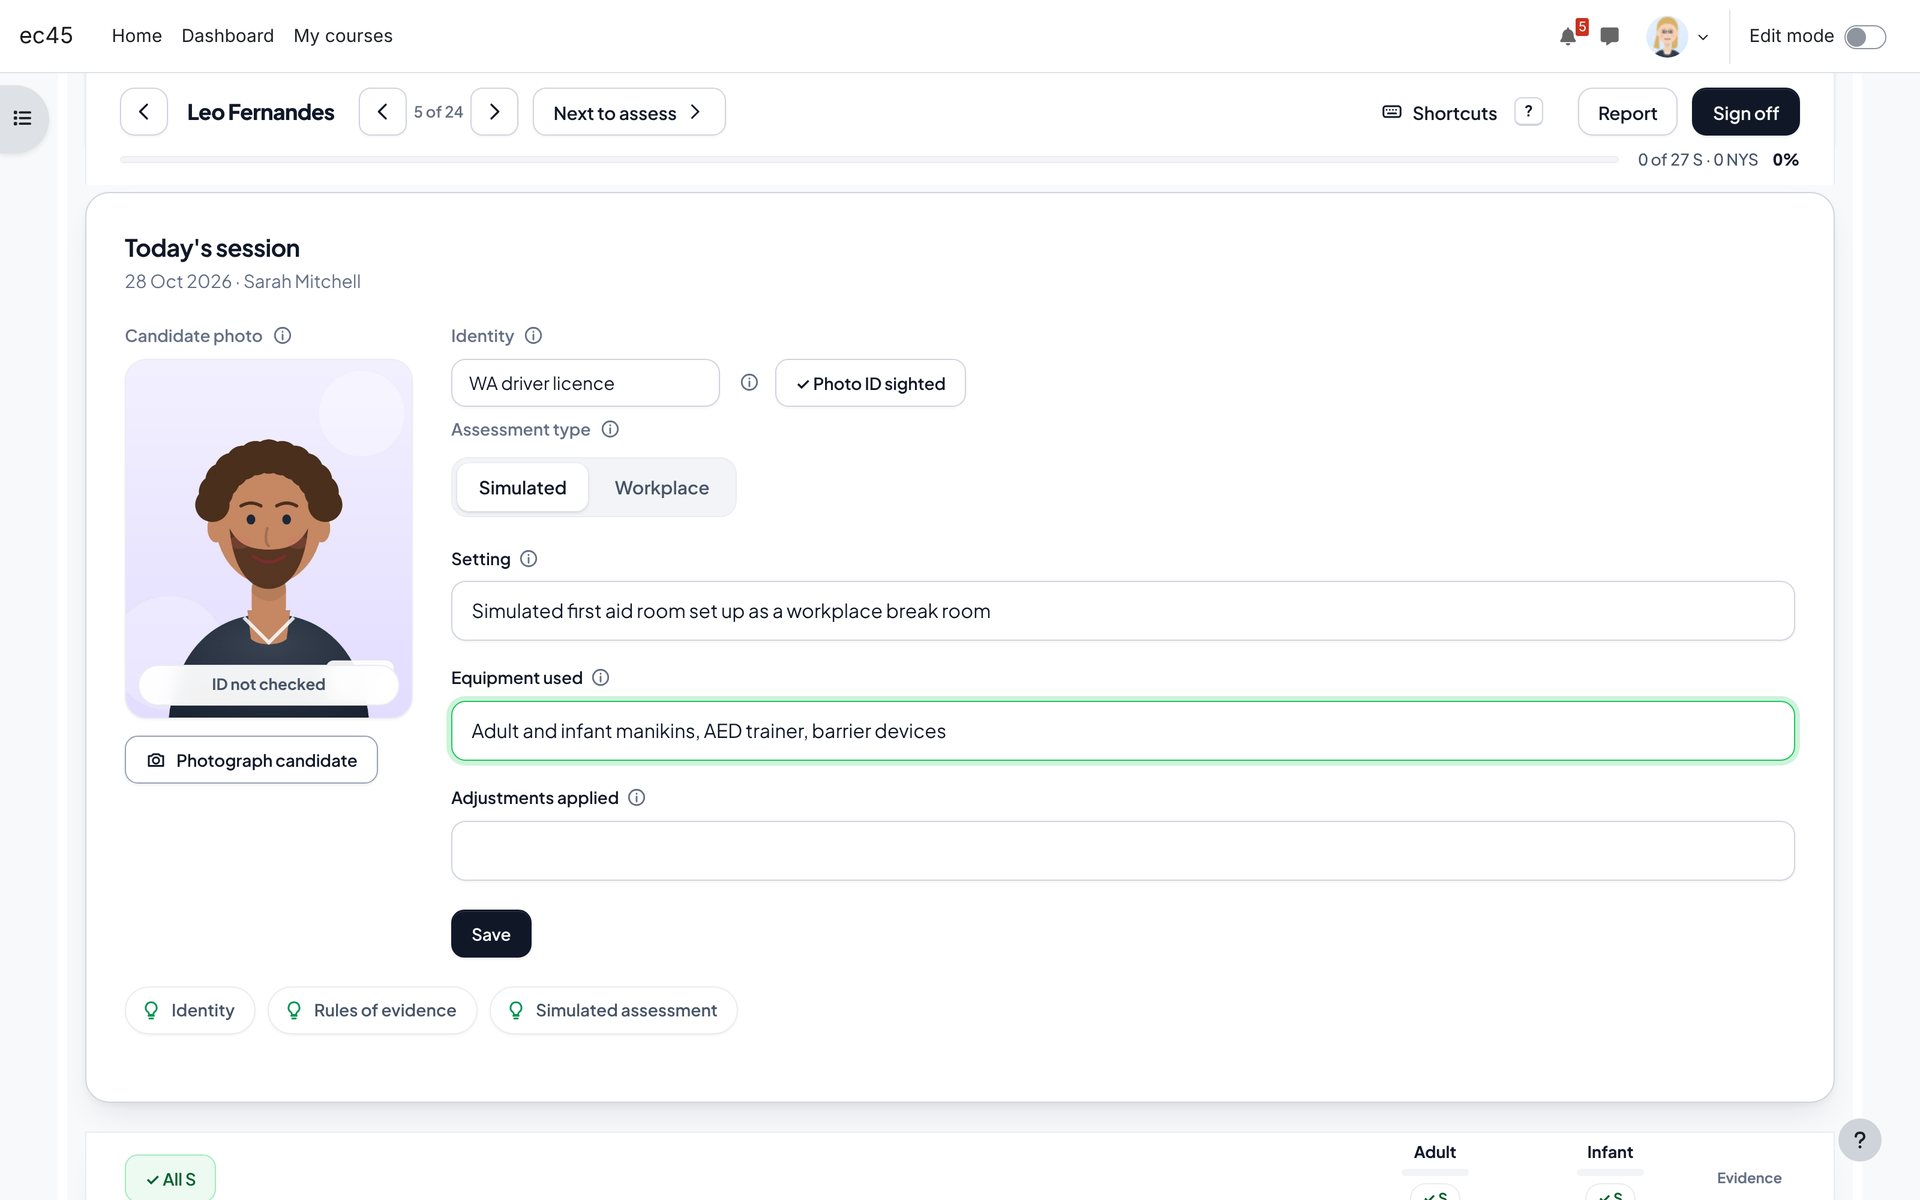
Task: Open the Rules of evidence tip
Action: coord(372,1010)
